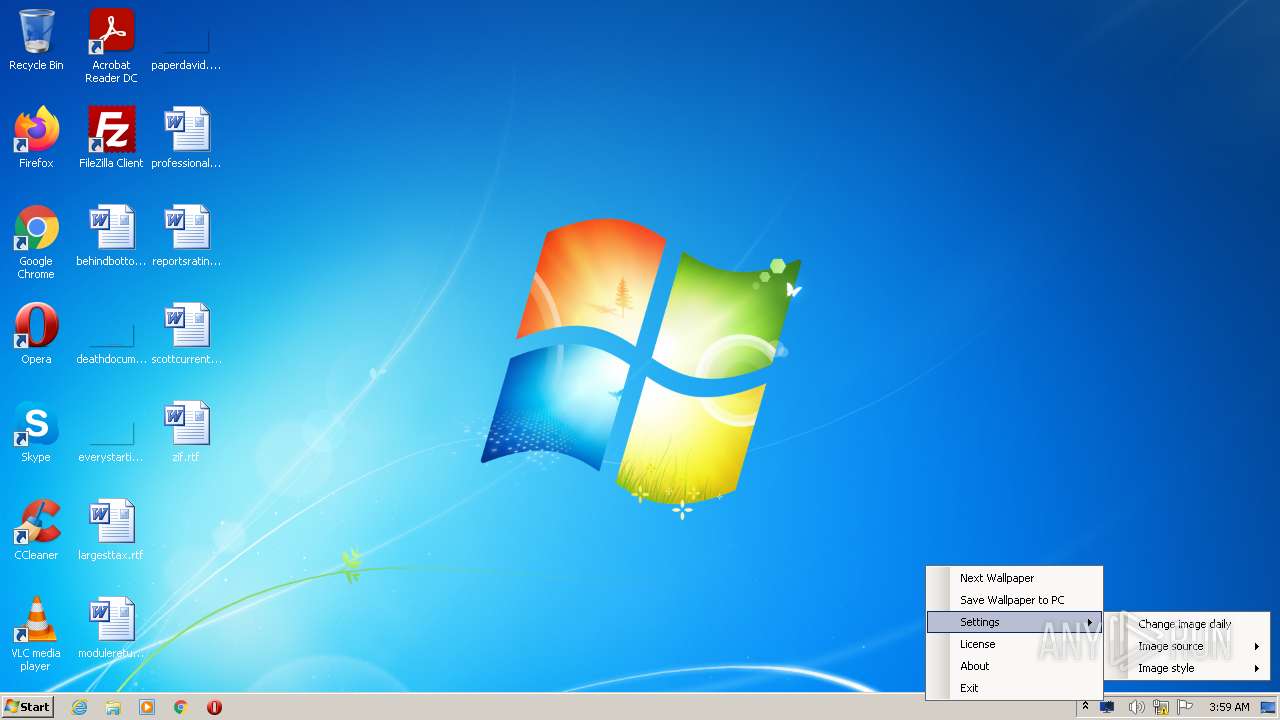Open CCleaner desktop shortcut
Screen dimensions: 1280x720
[x=36, y=530]
